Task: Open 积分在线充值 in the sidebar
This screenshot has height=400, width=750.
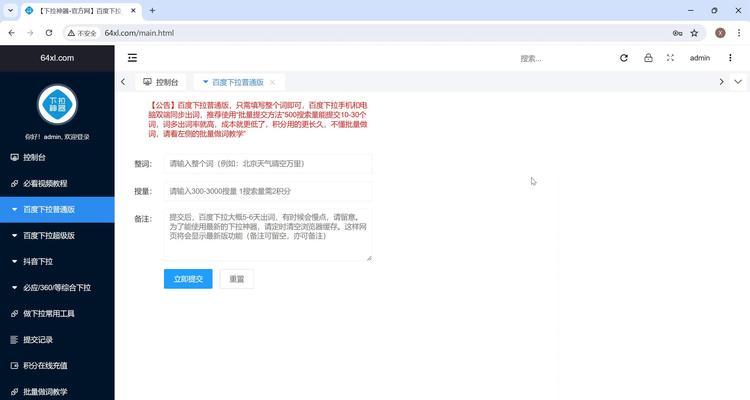Action: pos(57,366)
